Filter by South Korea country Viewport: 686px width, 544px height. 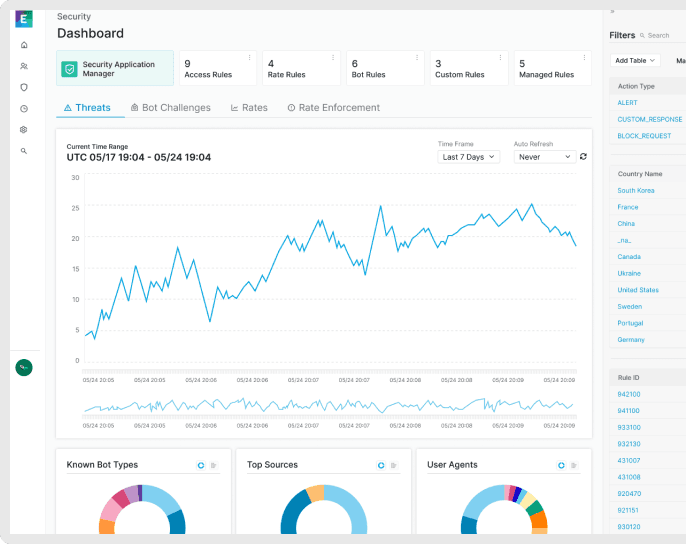[636, 190]
